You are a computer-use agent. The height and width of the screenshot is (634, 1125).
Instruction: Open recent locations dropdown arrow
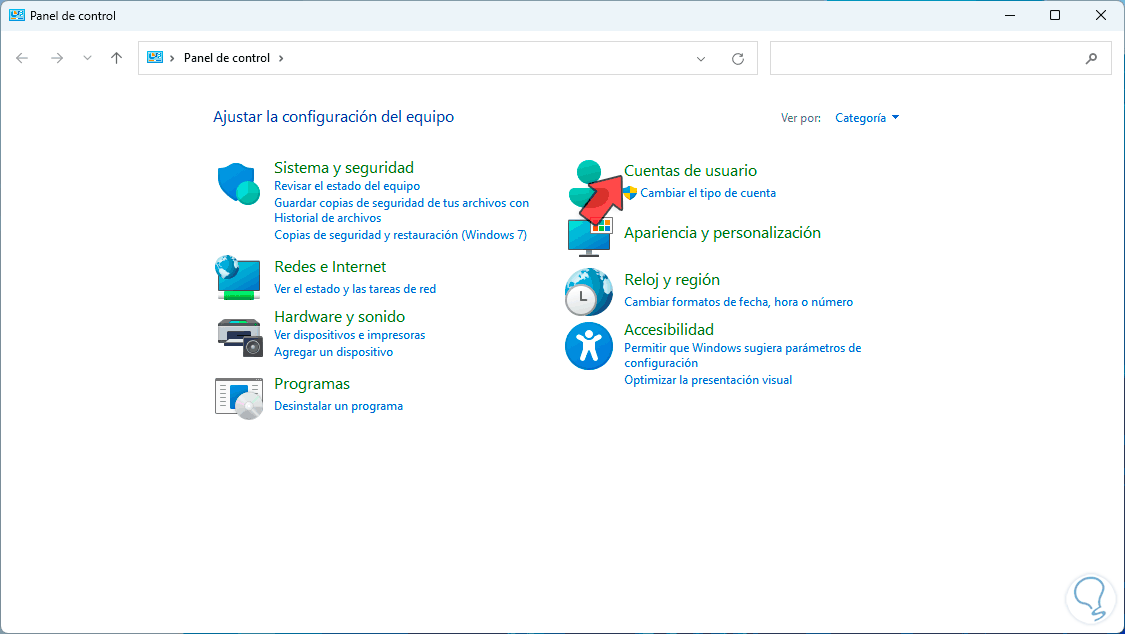coord(87,58)
